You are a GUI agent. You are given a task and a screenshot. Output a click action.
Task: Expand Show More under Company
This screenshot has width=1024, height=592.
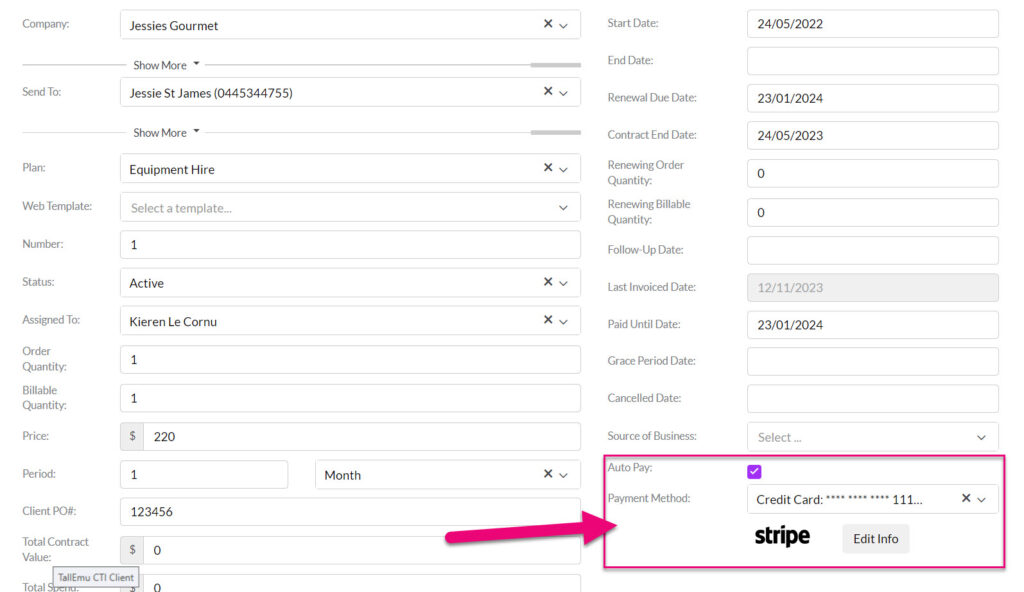coord(166,65)
